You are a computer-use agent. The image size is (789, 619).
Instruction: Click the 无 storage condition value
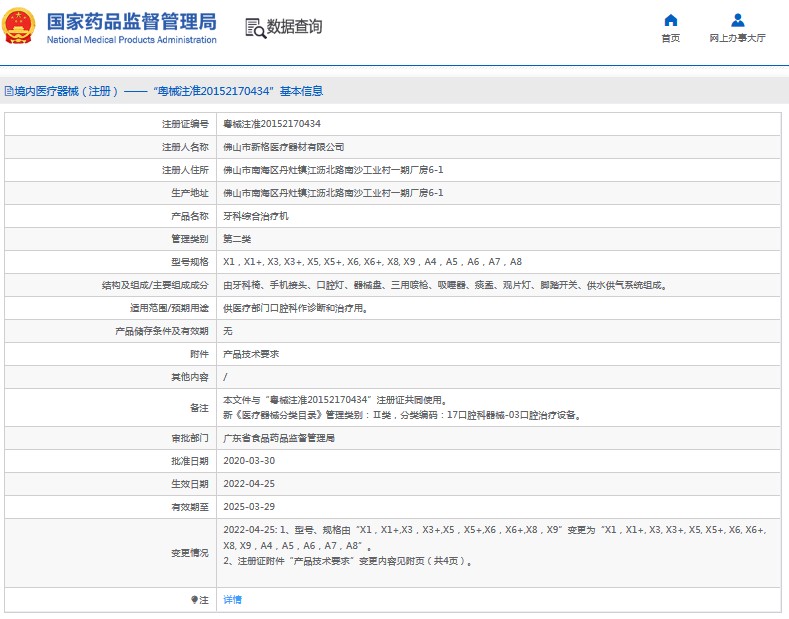[228, 331]
